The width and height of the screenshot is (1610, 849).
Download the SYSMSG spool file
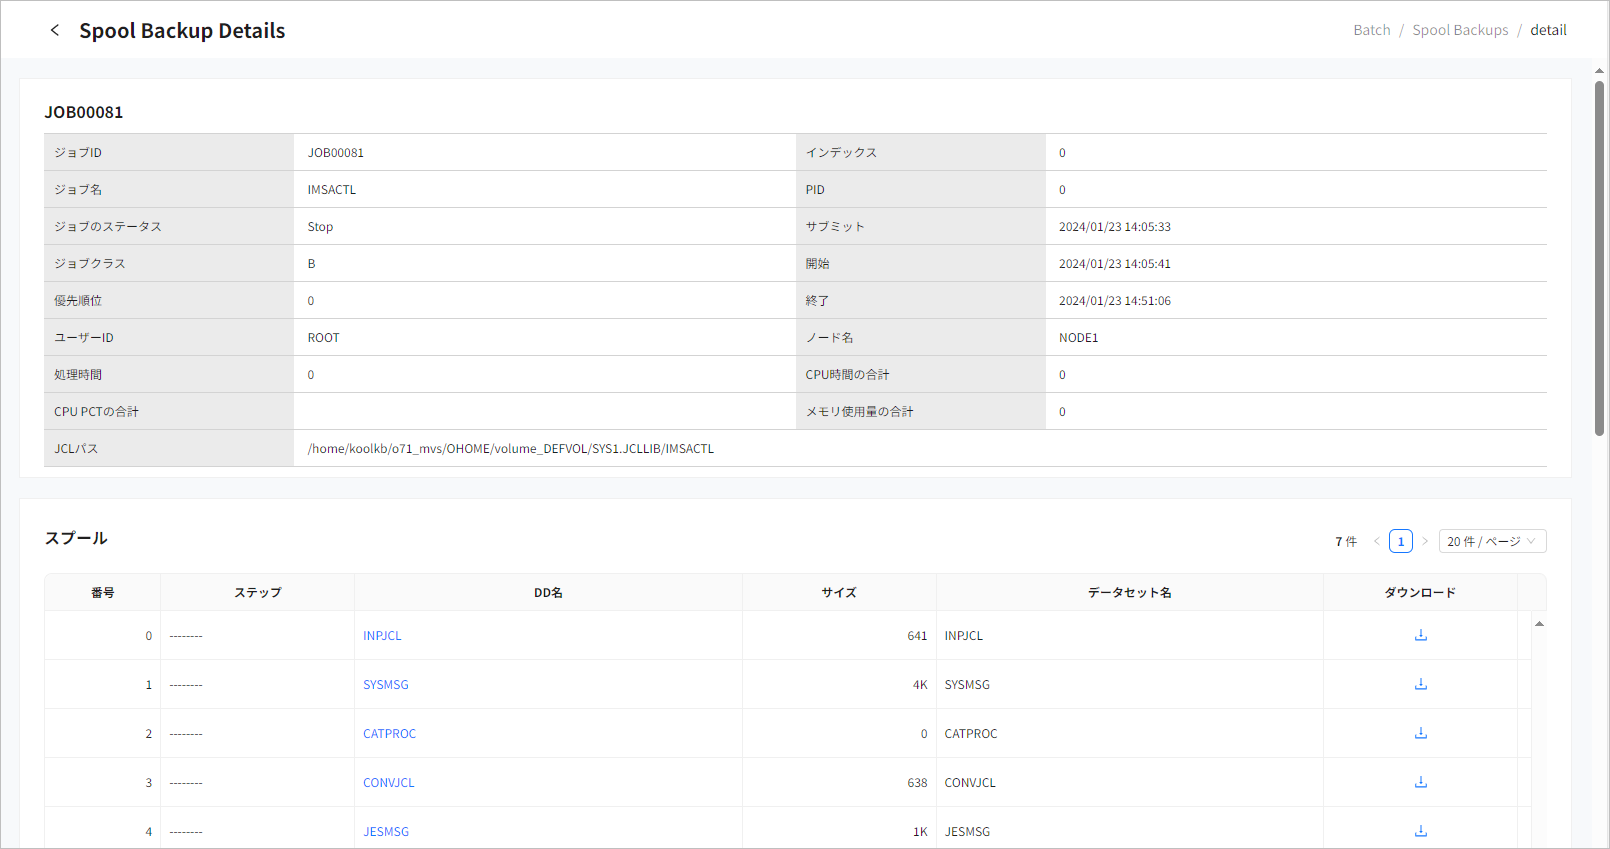pyautogui.click(x=1420, y=684)
